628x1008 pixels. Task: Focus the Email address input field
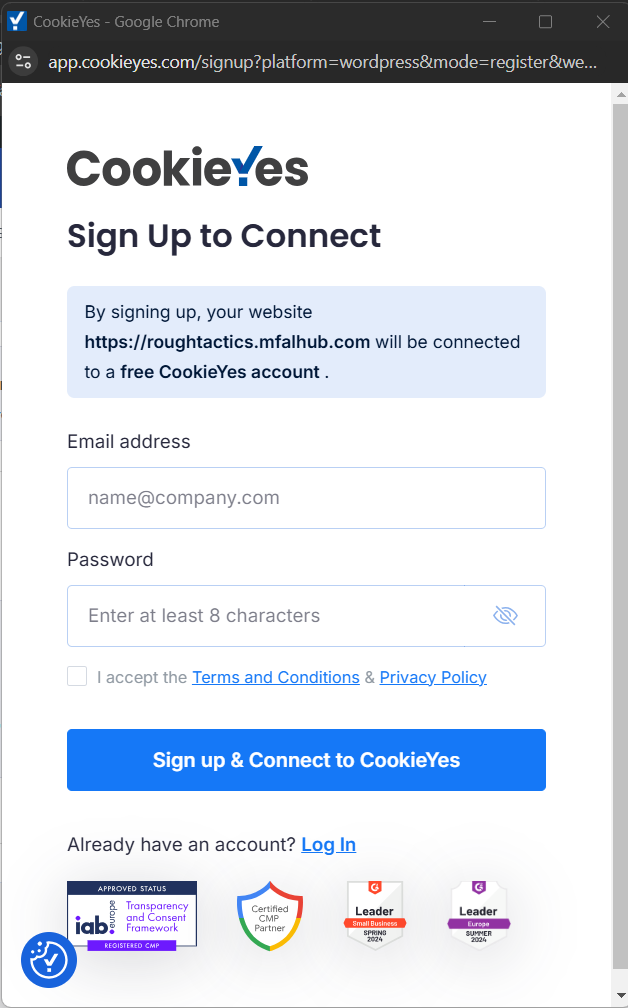(307, 498)
